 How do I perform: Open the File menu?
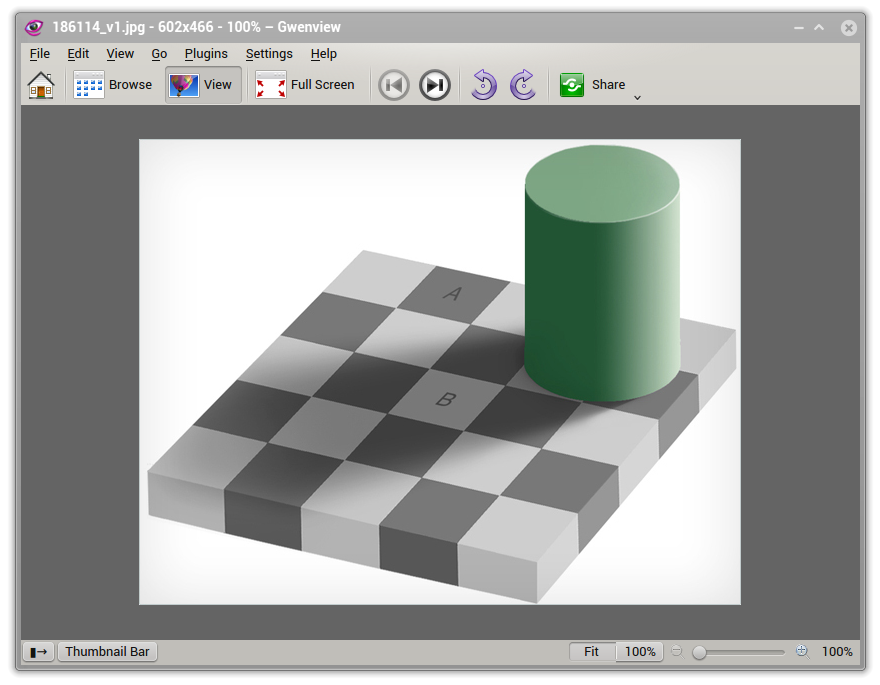[x=40, y=54]
